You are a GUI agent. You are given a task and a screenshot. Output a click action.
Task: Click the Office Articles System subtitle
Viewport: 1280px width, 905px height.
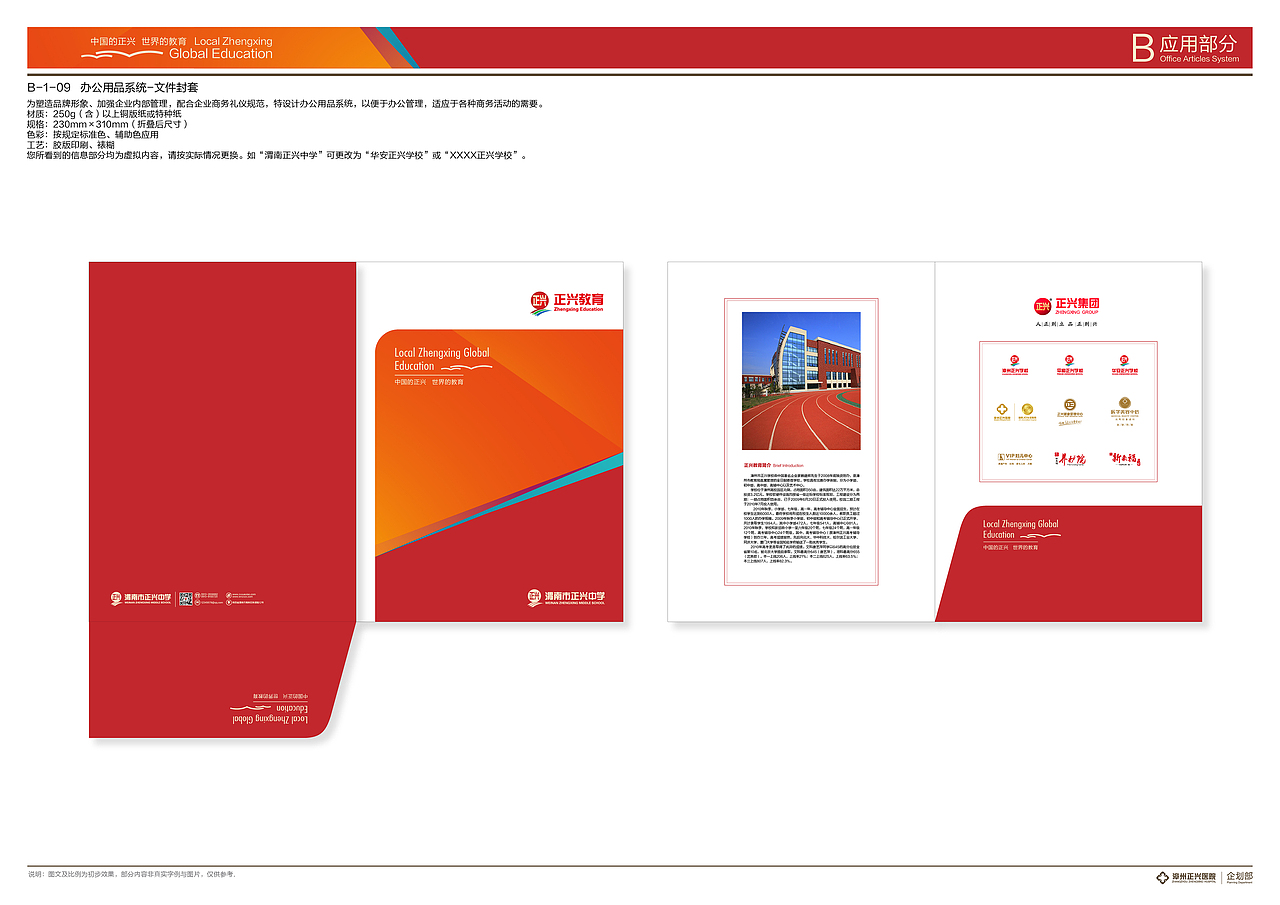pos(1199,60)
